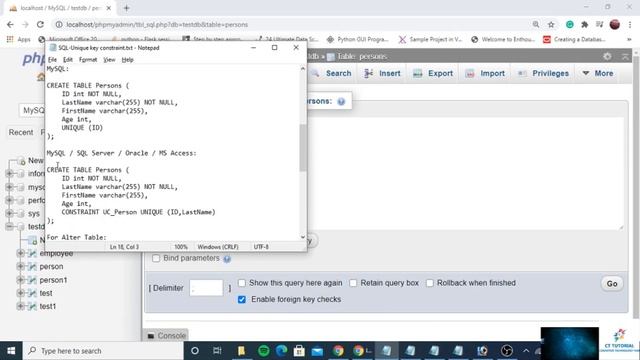This screenshot has height=360, width=640.
Task: Click Notepad scroll down arrow
Action: (302, 237)
